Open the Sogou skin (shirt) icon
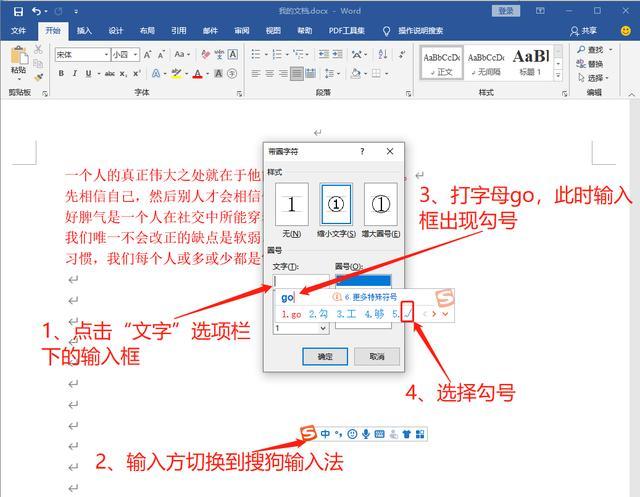 pos(407,434)
